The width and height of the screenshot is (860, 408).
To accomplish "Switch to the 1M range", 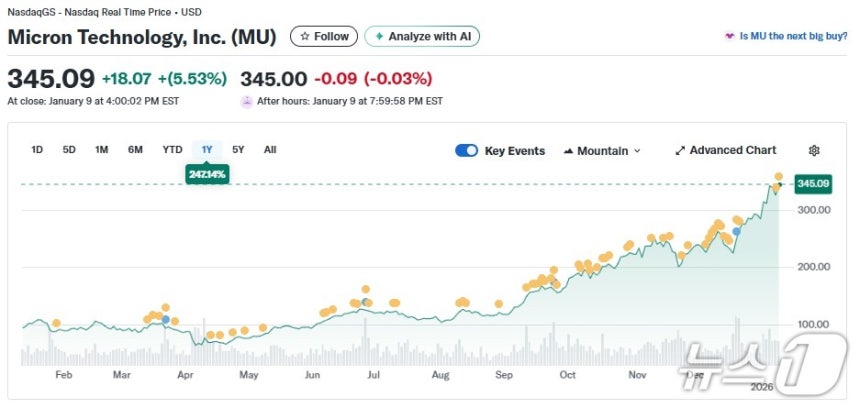I will 101,150.
